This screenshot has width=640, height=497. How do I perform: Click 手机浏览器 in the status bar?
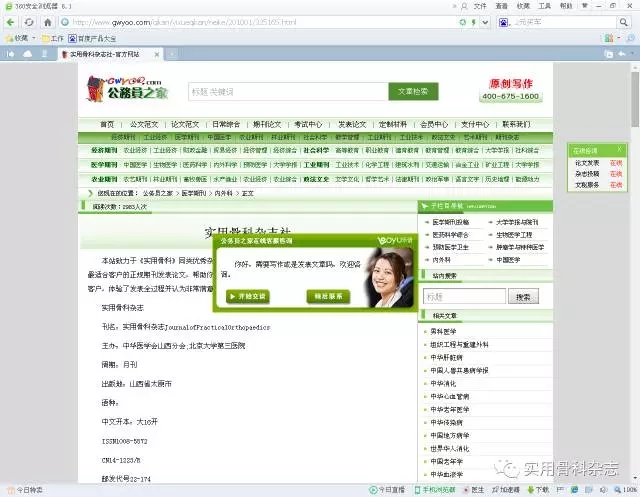pos(435,490)
